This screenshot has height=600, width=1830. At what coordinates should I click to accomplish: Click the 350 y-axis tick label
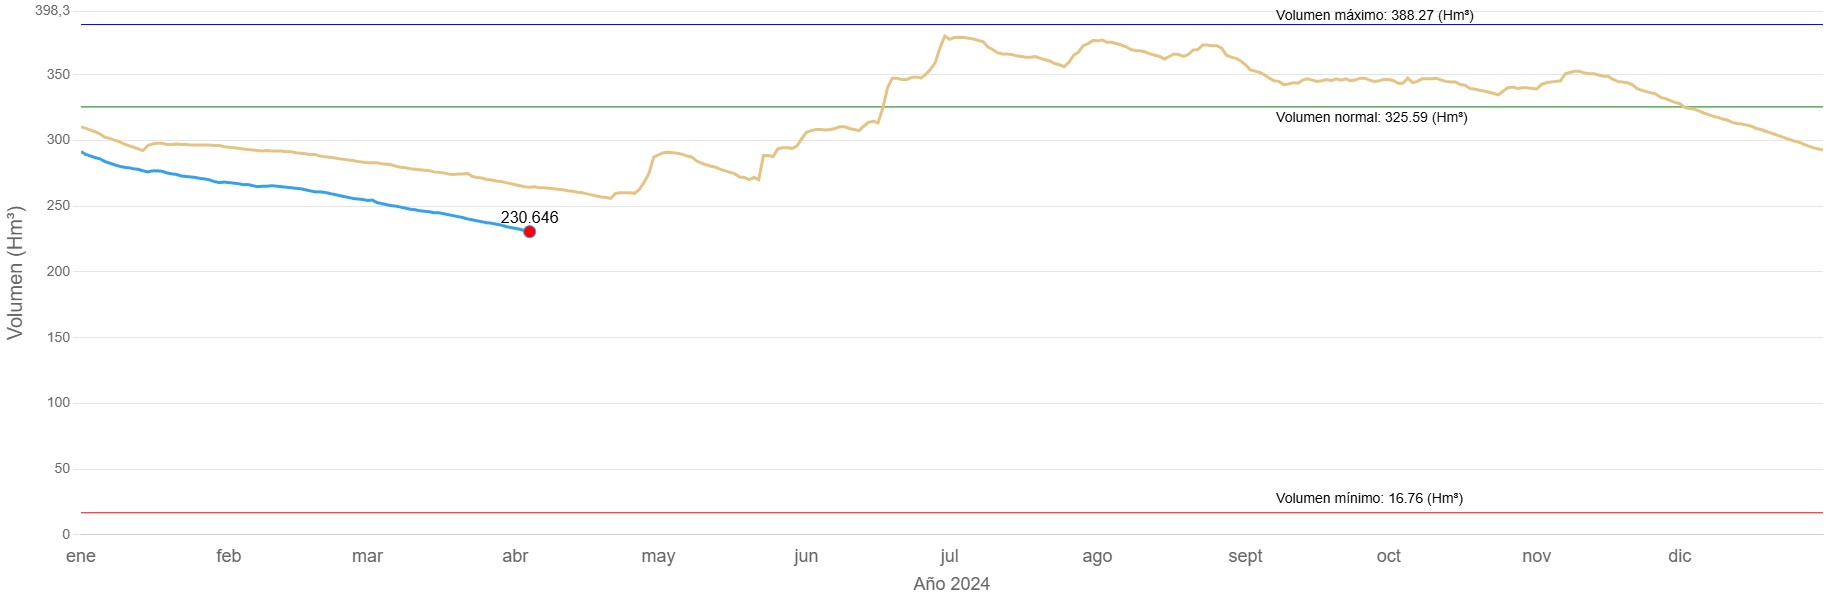(58, 74)
